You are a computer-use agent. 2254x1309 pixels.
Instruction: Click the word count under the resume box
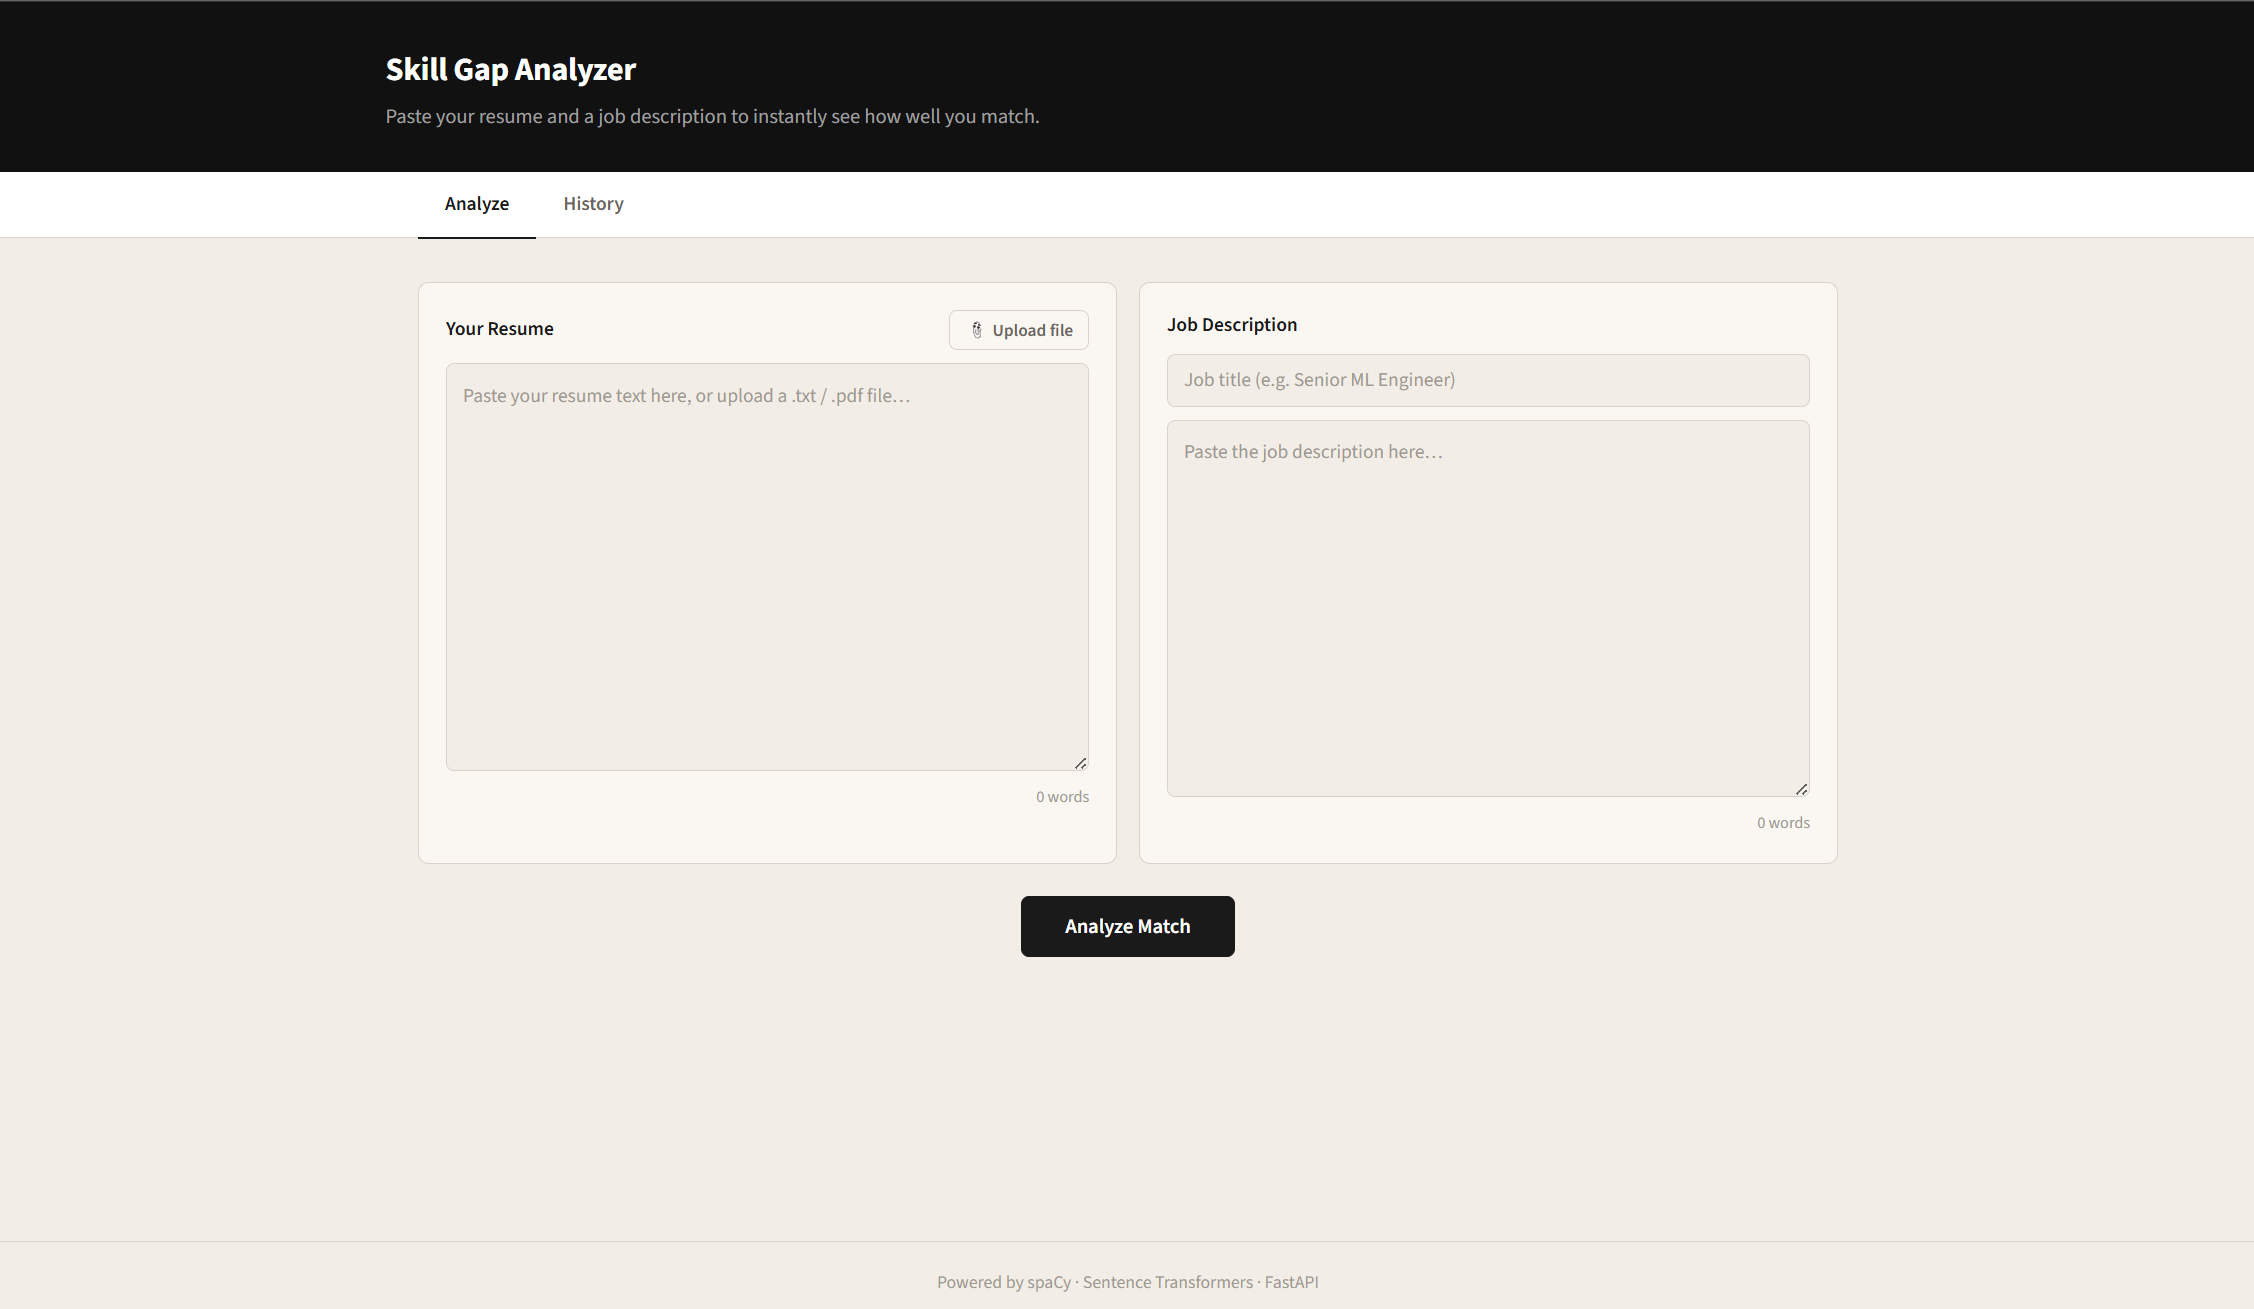click(x=1062, y=797)
